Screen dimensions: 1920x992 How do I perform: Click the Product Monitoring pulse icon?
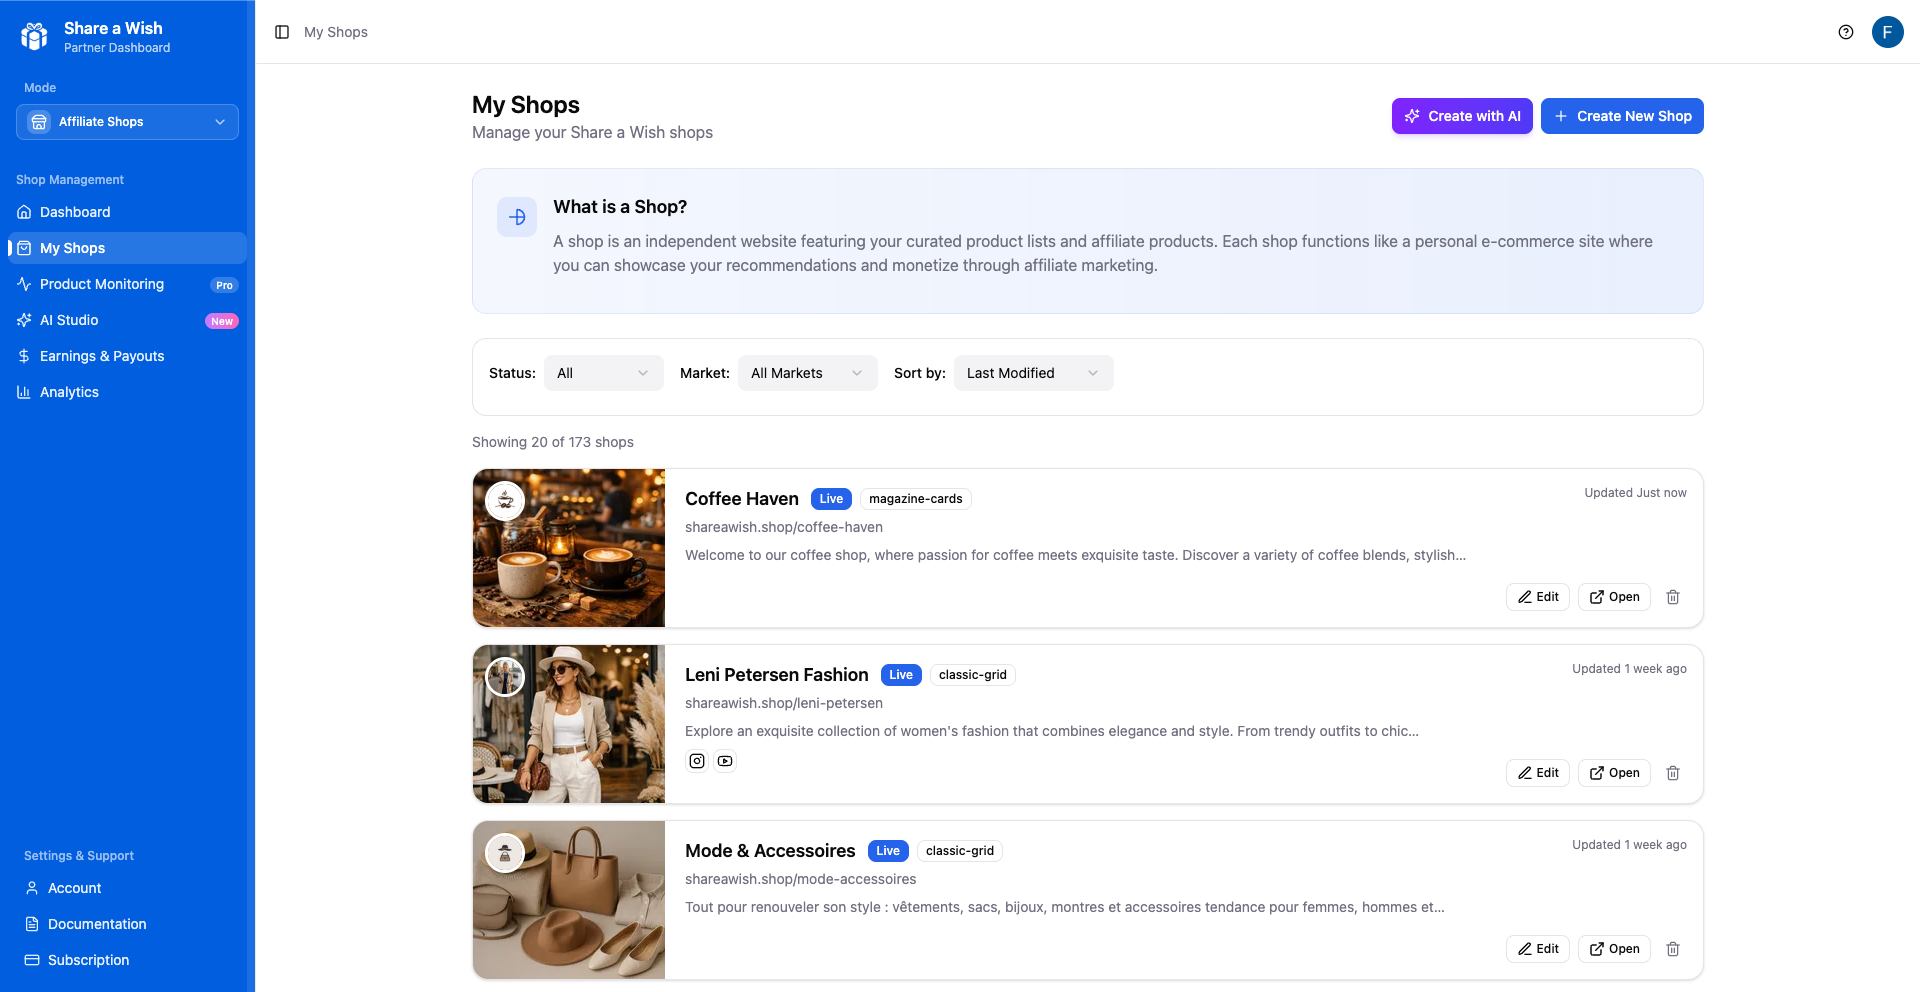coord(24,284)
